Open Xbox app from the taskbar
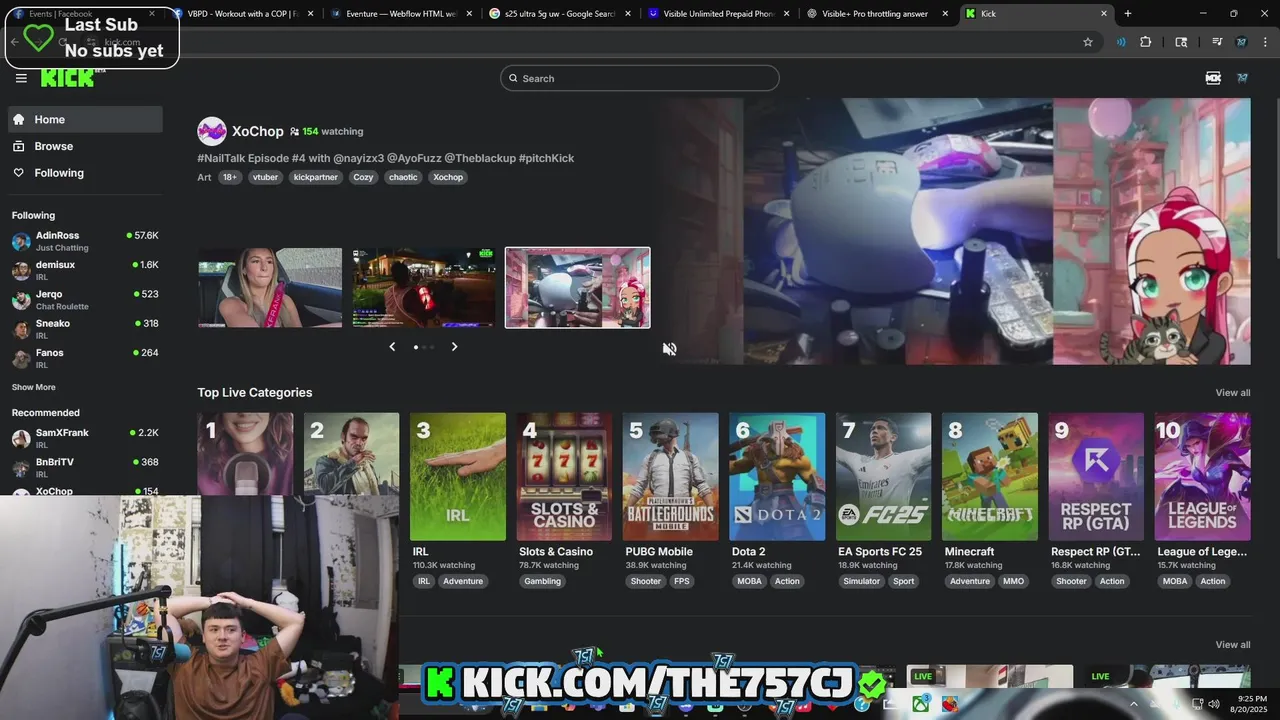 coord(920,704)
